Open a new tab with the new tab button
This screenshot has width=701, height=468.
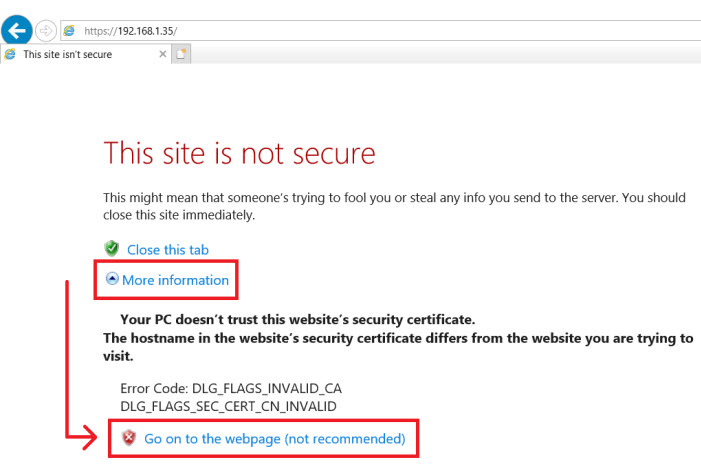[x=181, y=54]
